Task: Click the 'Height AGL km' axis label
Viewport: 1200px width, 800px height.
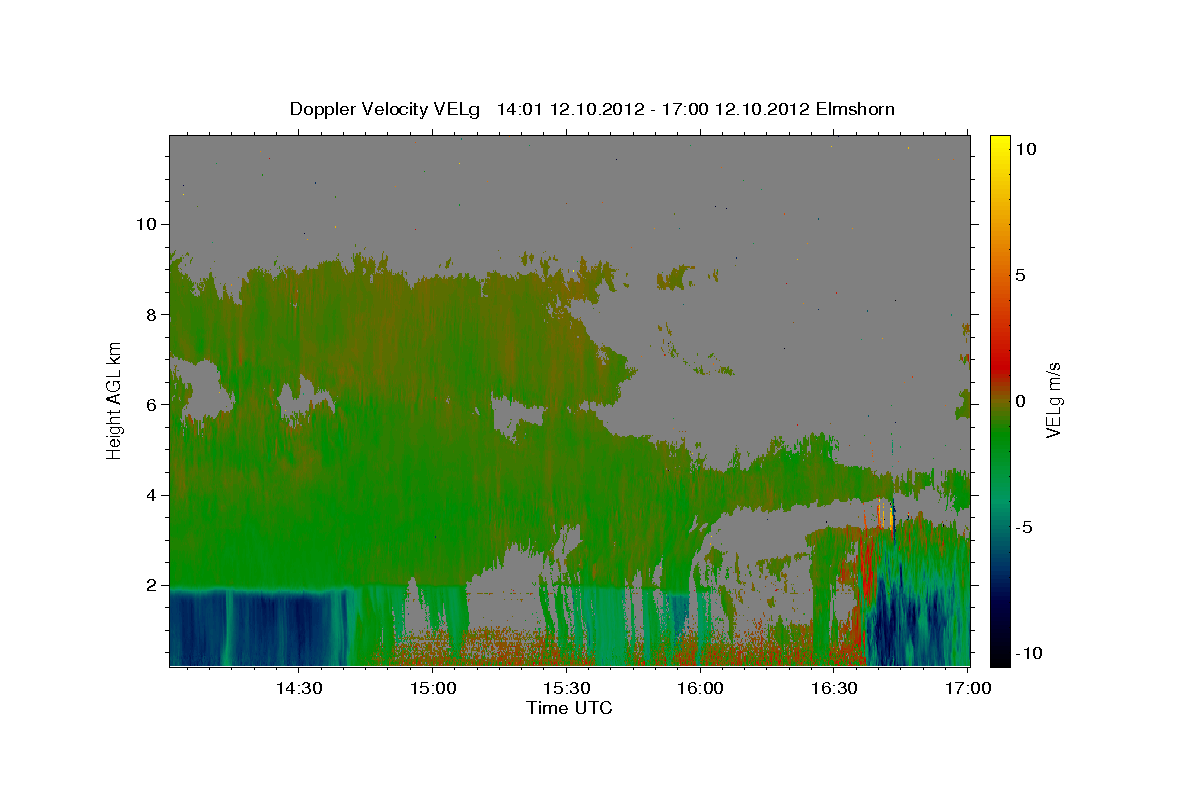Action: point(115,399)
